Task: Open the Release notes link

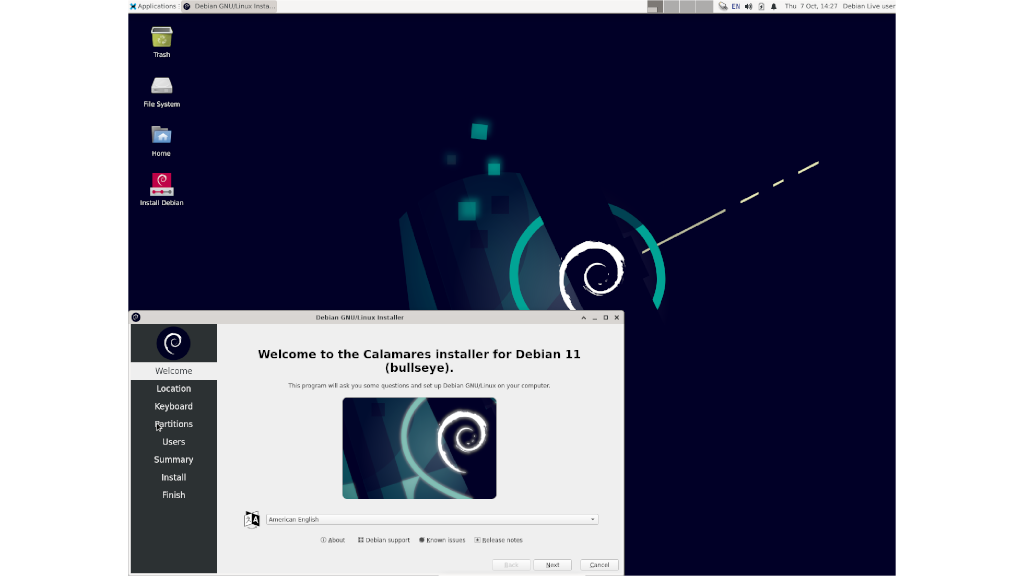Action: tap(498, 540)
